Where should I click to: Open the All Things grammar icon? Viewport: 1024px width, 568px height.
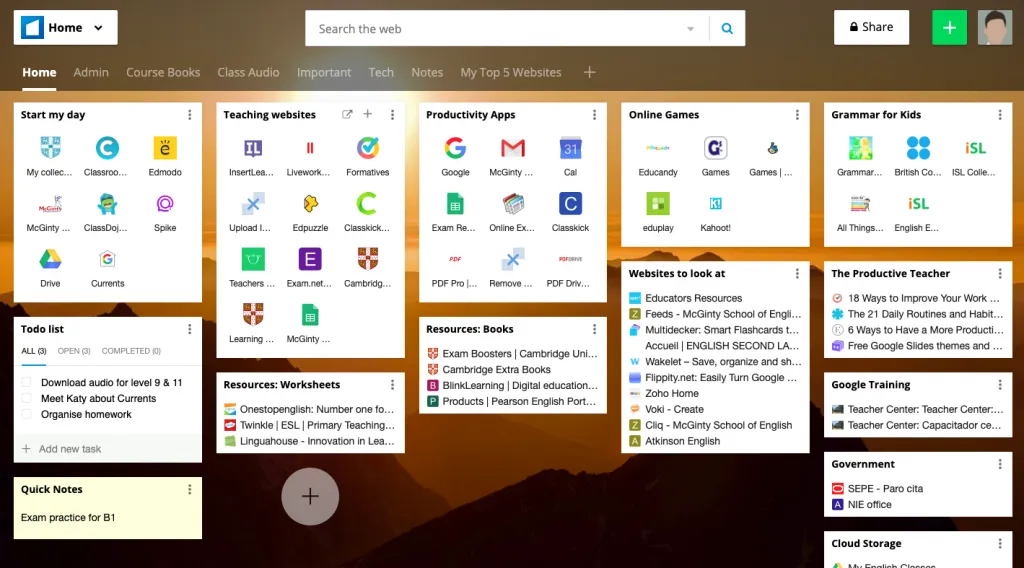pos(860,204)
